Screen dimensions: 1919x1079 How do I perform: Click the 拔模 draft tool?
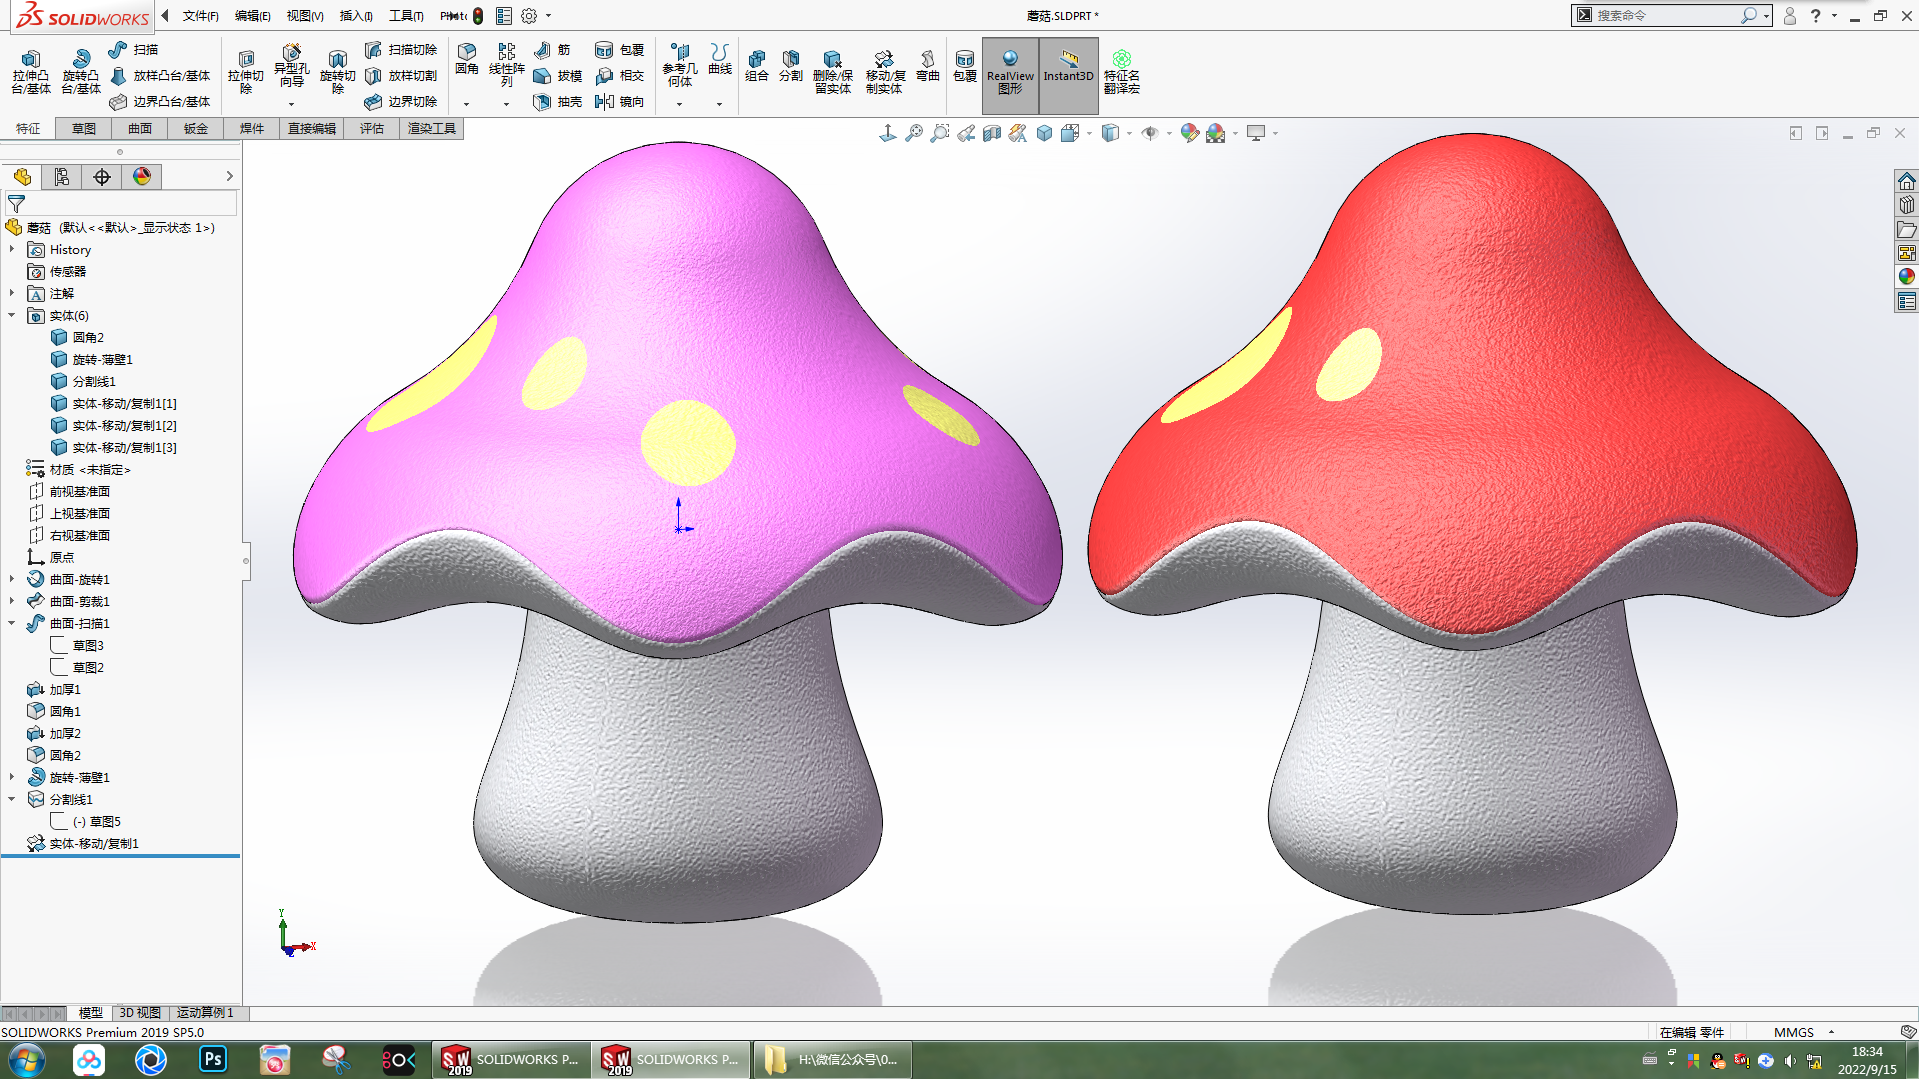click(558, 76)
